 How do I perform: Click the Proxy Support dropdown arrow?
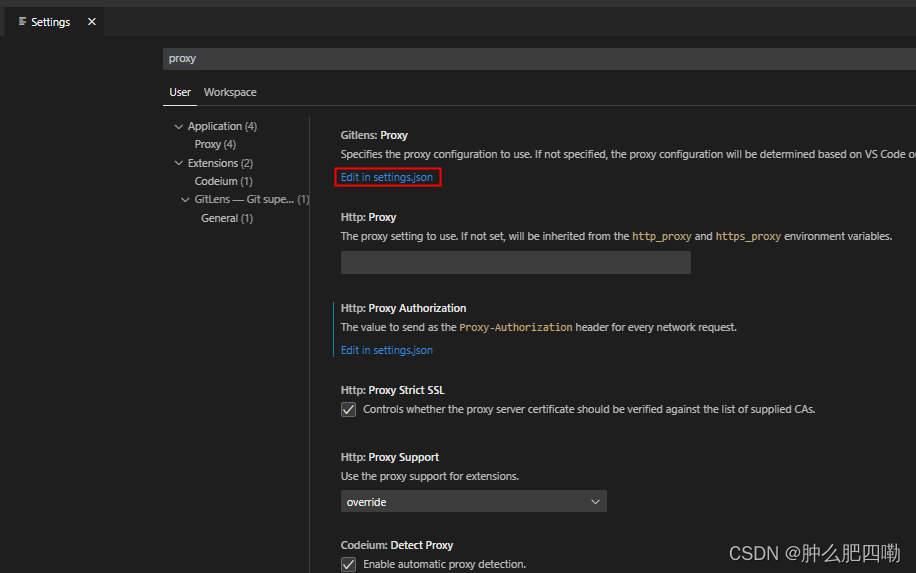[x=595, y=502]
